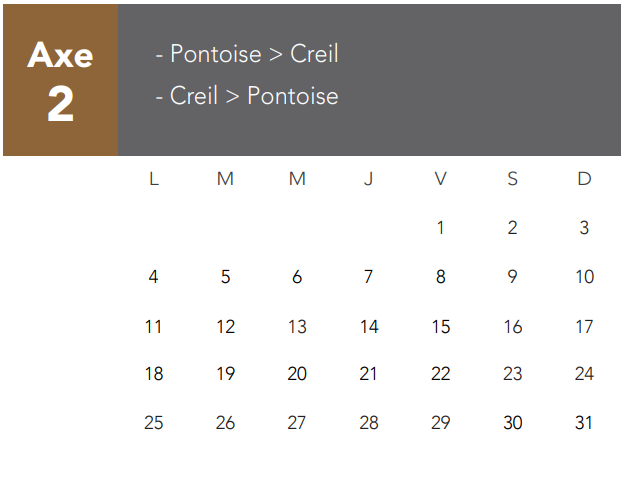
Task: Choose day 3 on the calendar
Action: (x=584, y=228)
